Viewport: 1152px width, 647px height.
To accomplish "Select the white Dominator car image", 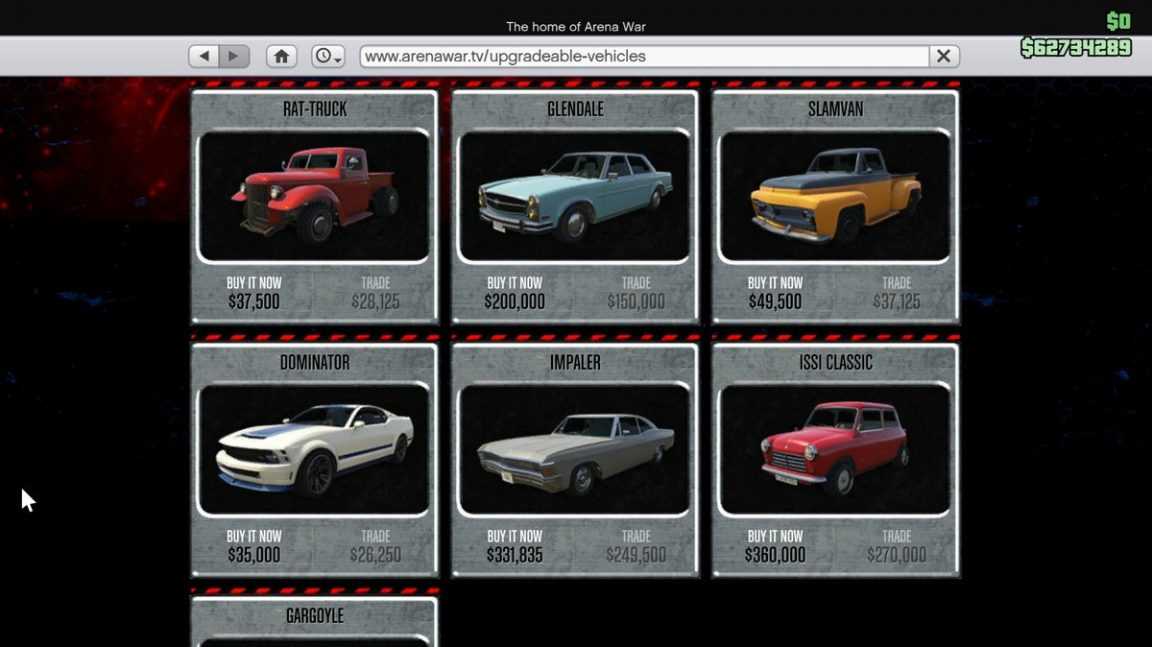I will coord(314,450).
